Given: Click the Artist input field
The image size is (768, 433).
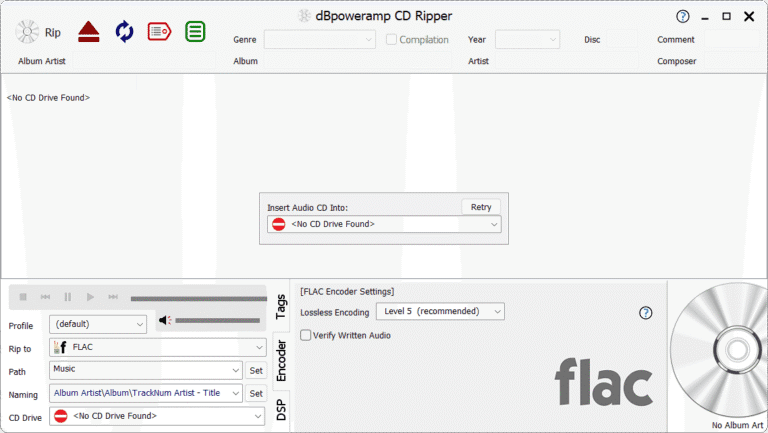Looking at the screenshot, I should click(x=567, y=61).
